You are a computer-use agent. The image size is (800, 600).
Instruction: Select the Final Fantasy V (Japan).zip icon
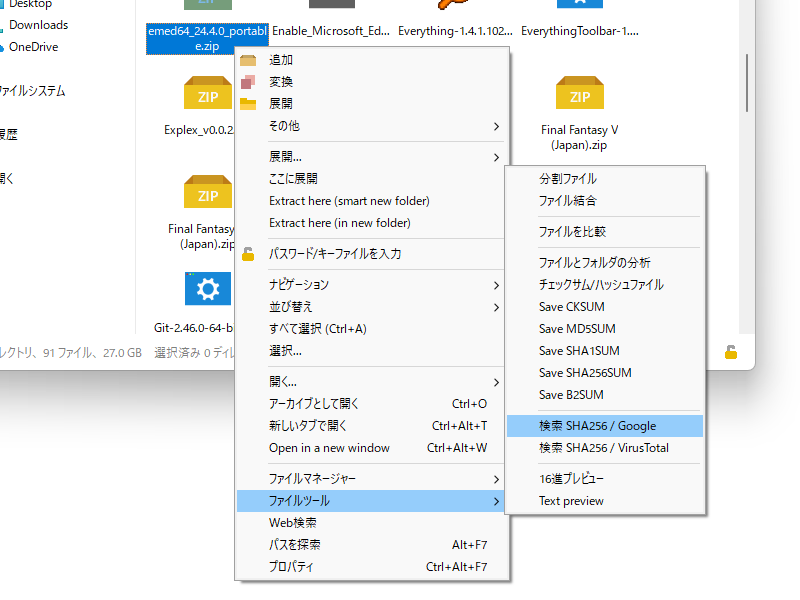(x=580, y=93)
